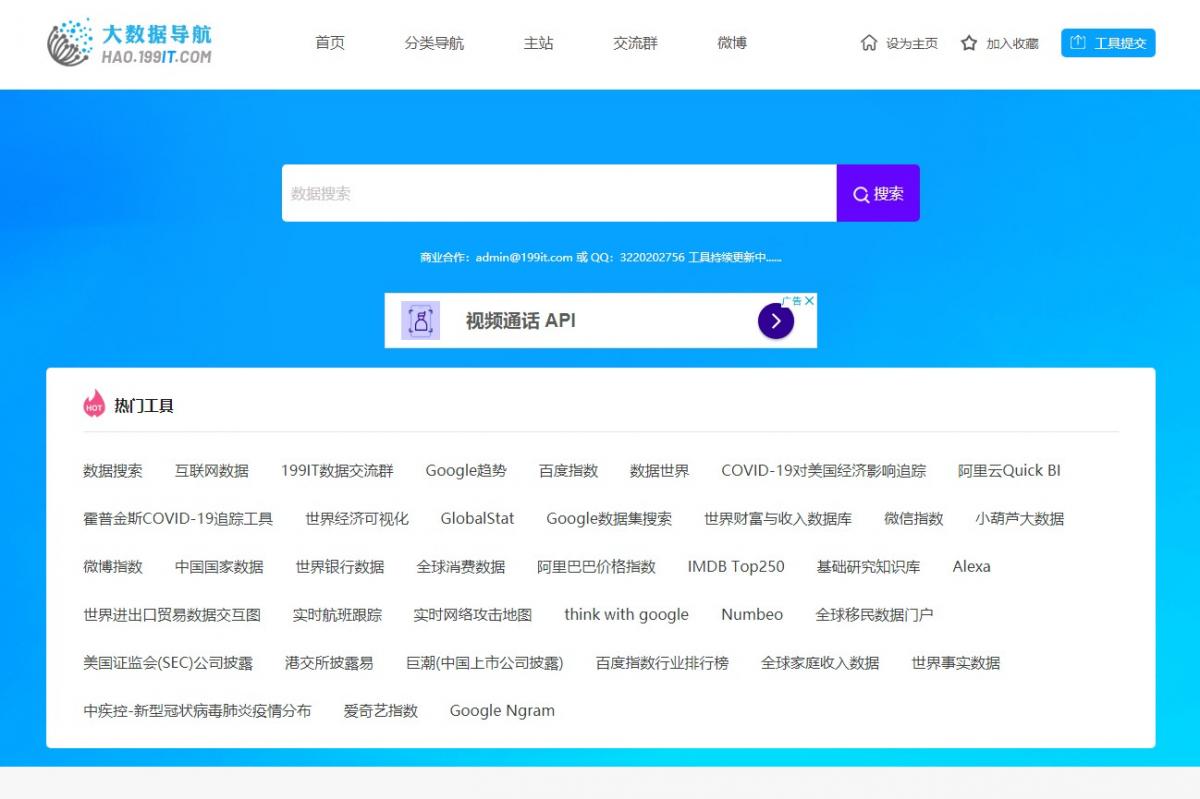Click the house icon for 设为主页
The height and width of the screenshot is (799, 1200).
click(869, 43)
